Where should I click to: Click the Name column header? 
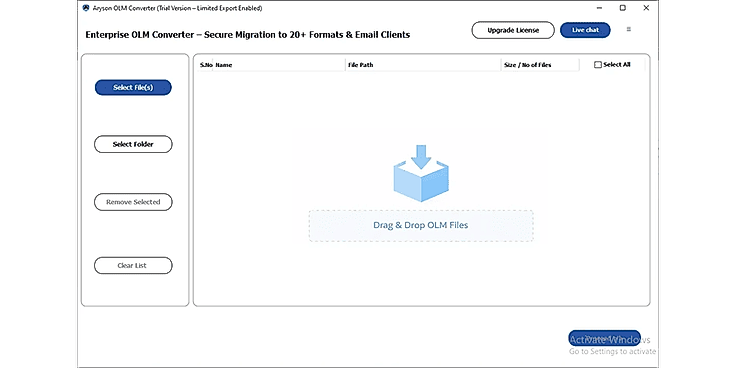[279, 65]
